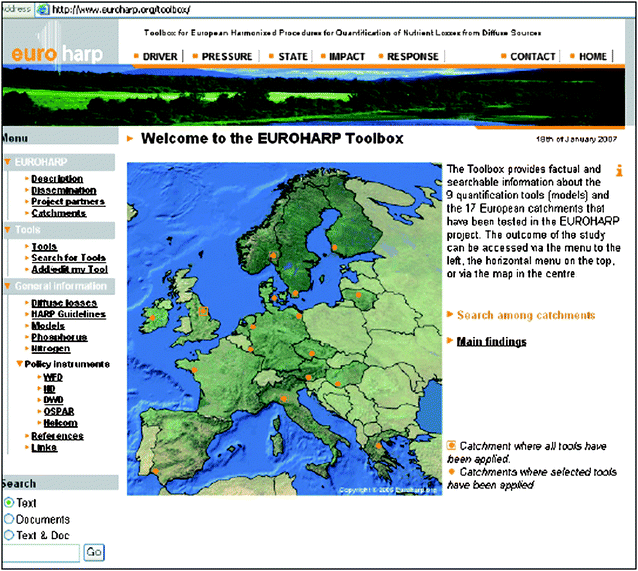Collapse the Policy instruments submenu
638x571 pixels.
coord(19,363)
